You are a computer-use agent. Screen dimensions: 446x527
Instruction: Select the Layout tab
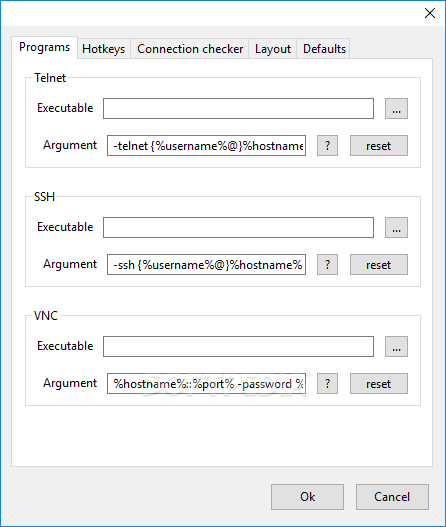[273, 49]
